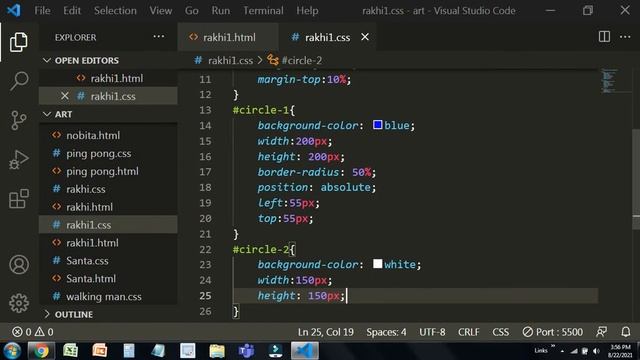This screenshot has height=360, width=640.
Task: Open the CSS language mode selector
Action: click(500, 332)
